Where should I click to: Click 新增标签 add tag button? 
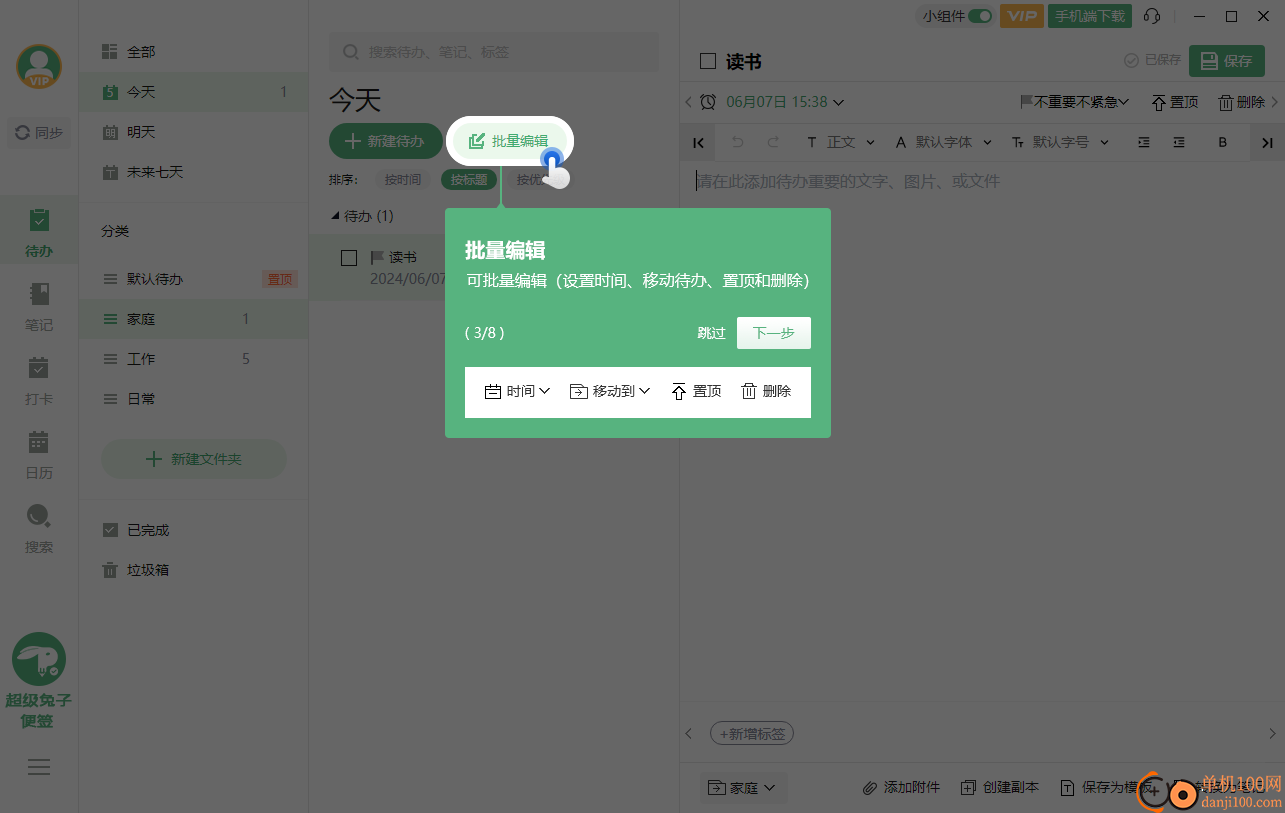[x=752, y=734]
